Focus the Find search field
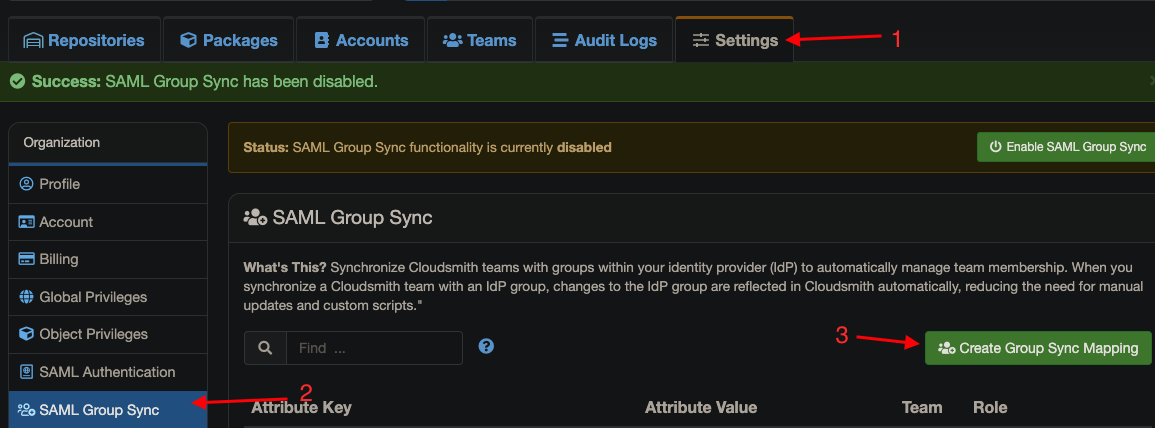 tap(374, 348)
